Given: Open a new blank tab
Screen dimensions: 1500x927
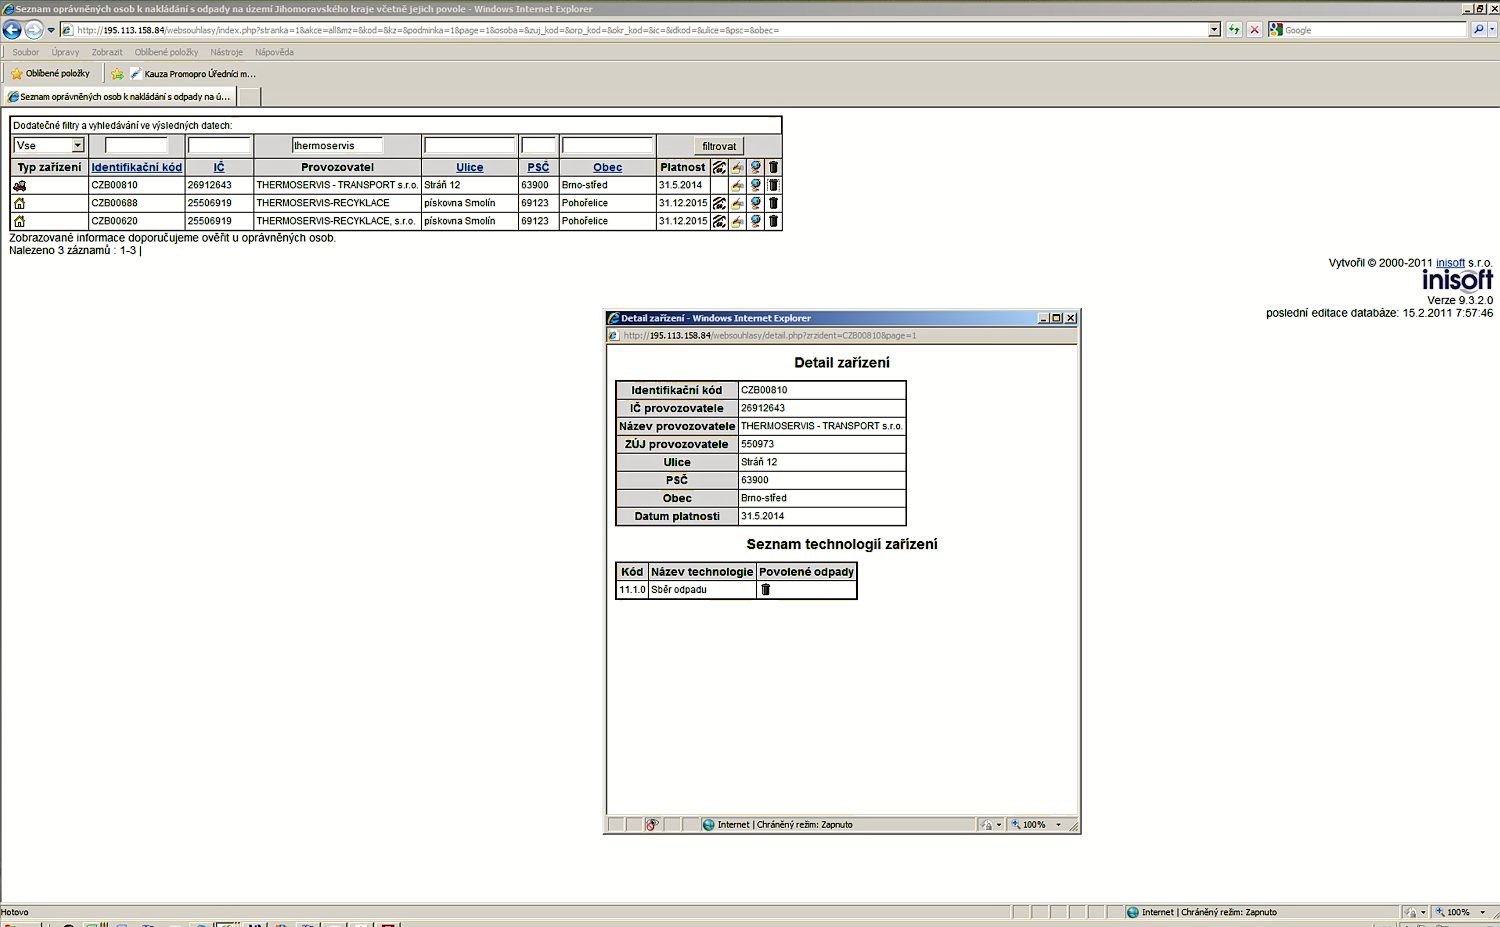Looking at the screenshot, I should coord(249,97).
